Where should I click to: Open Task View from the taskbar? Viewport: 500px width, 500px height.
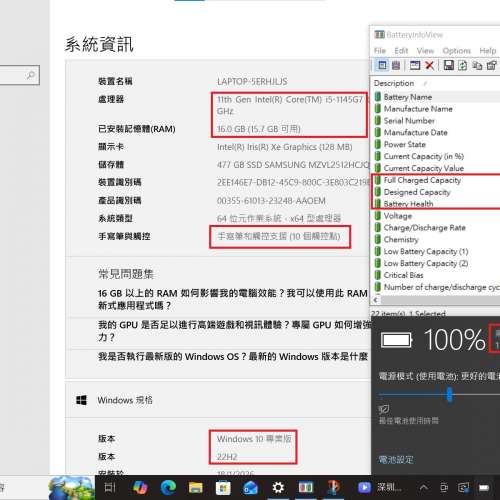[110, 488]
